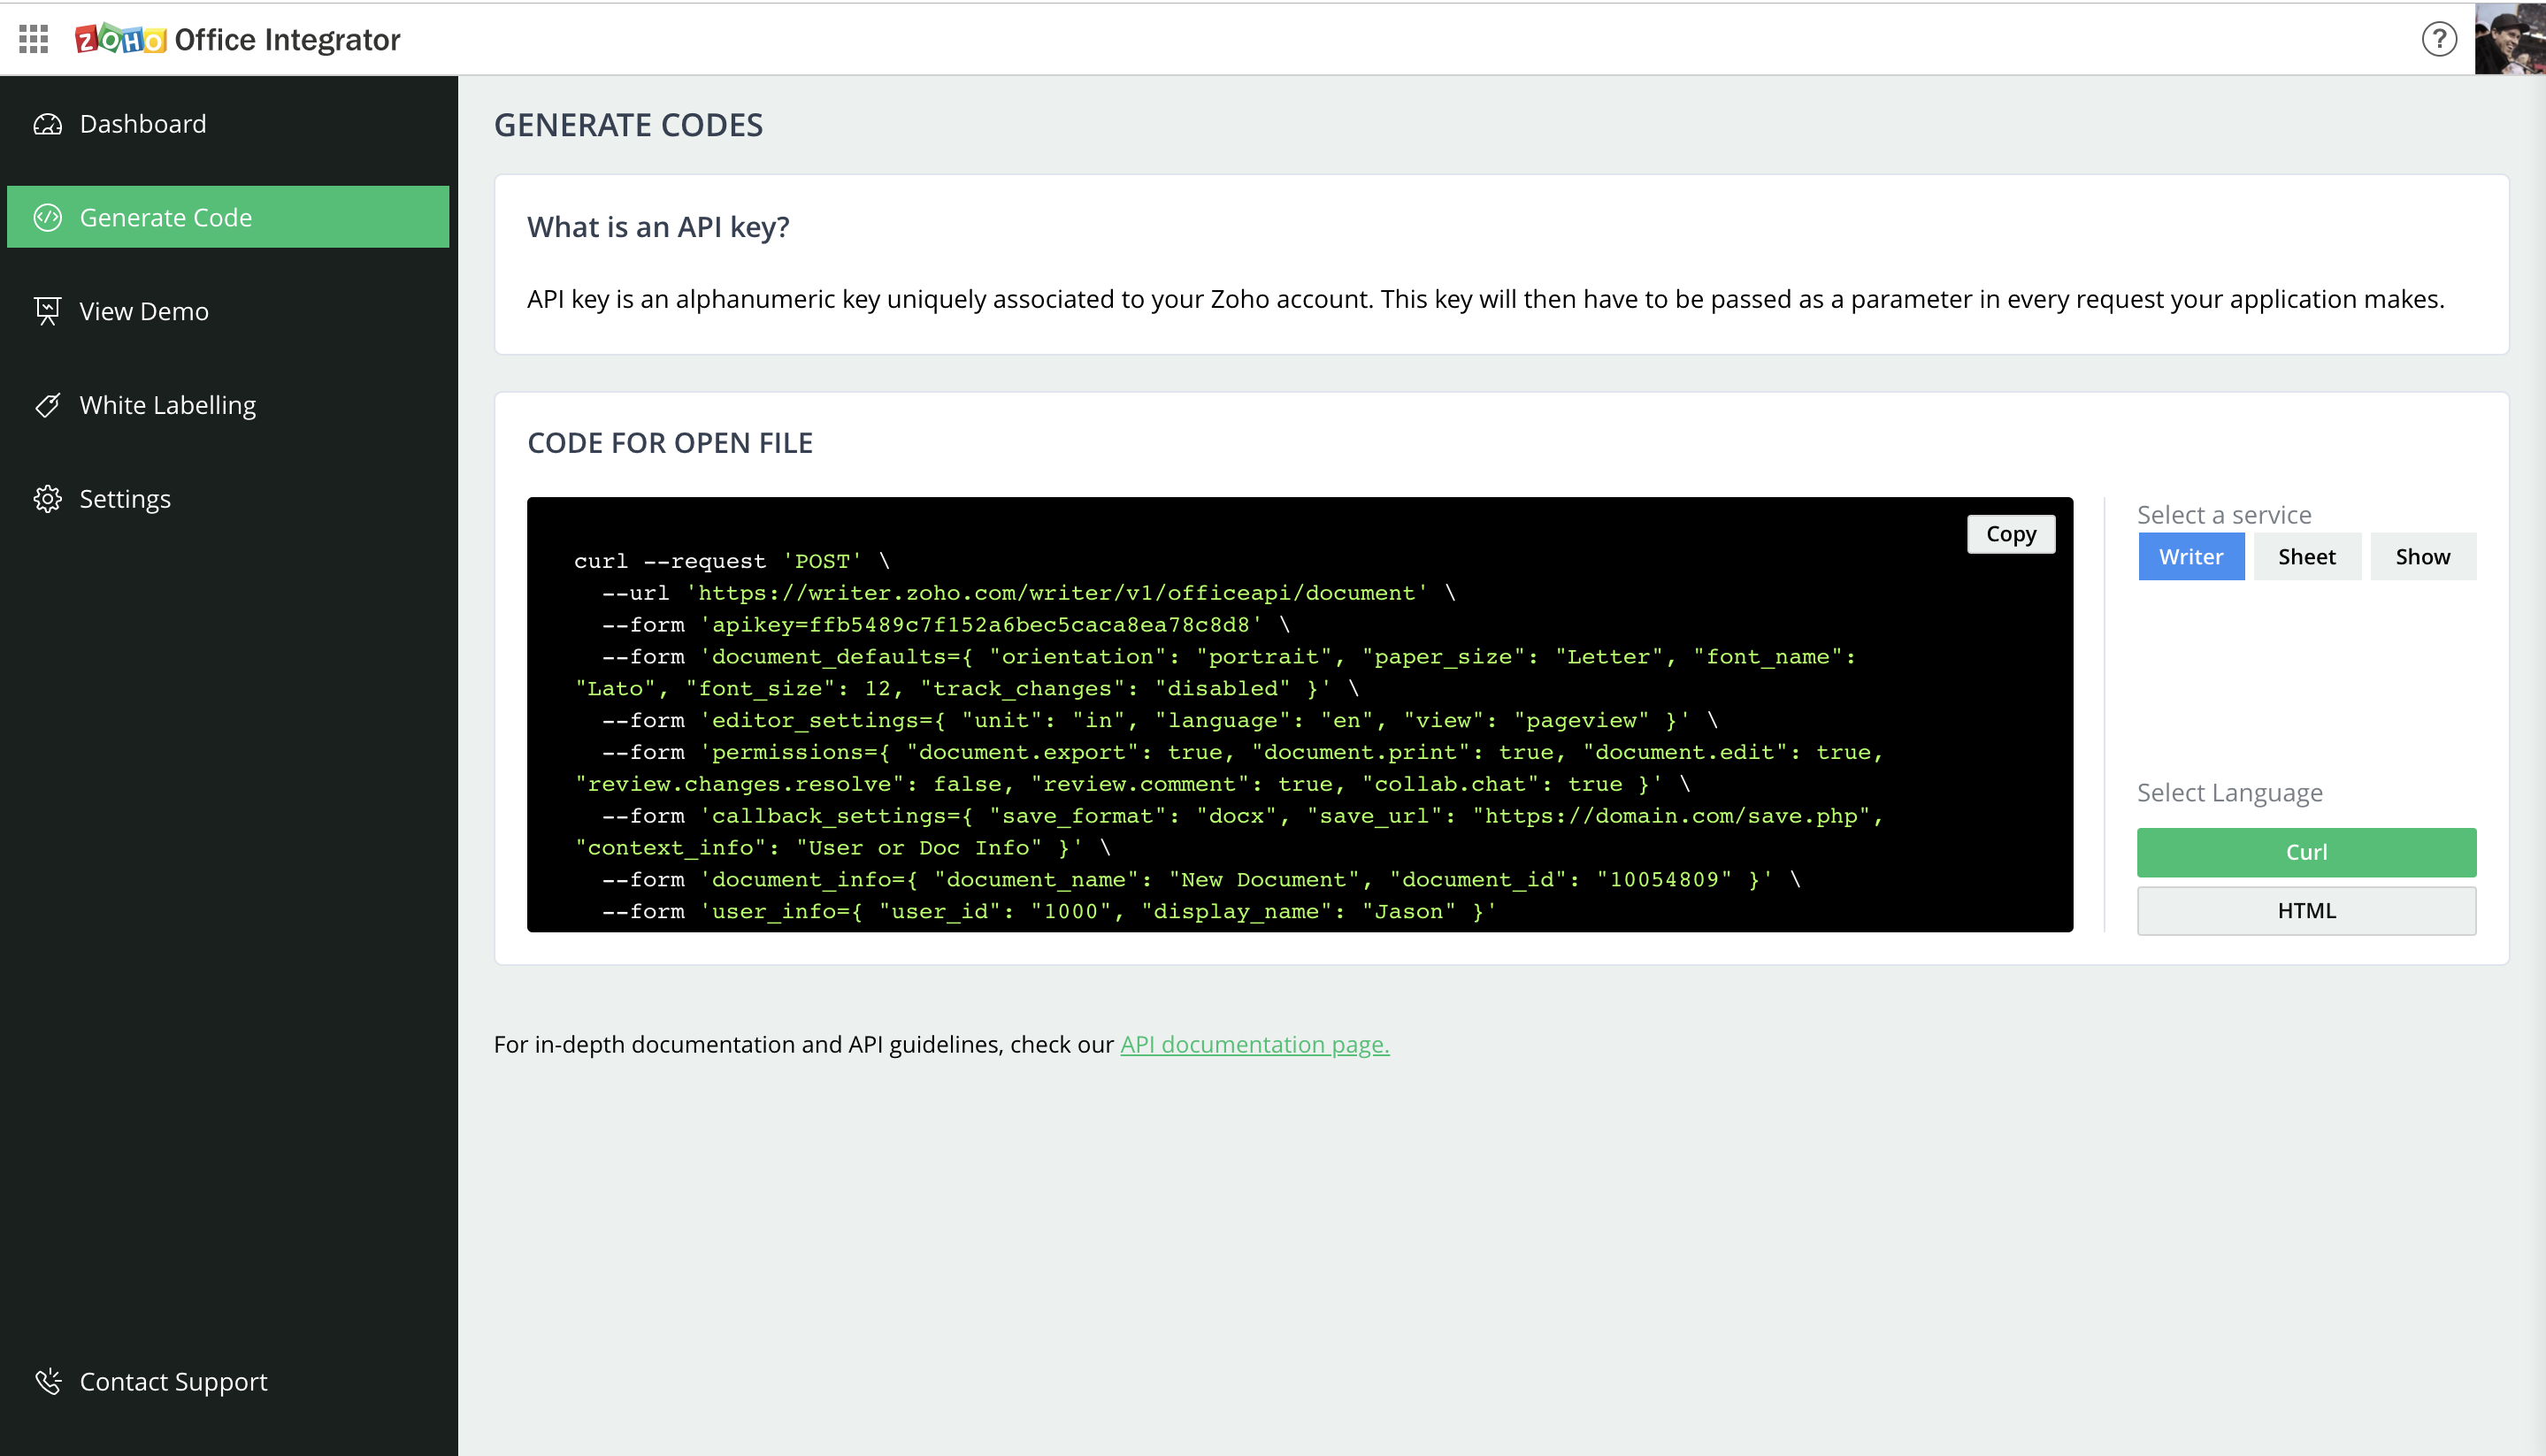Click the Settings gear icon
The height and width of the screenshot is (1456, 2546).
coord(47,499)
